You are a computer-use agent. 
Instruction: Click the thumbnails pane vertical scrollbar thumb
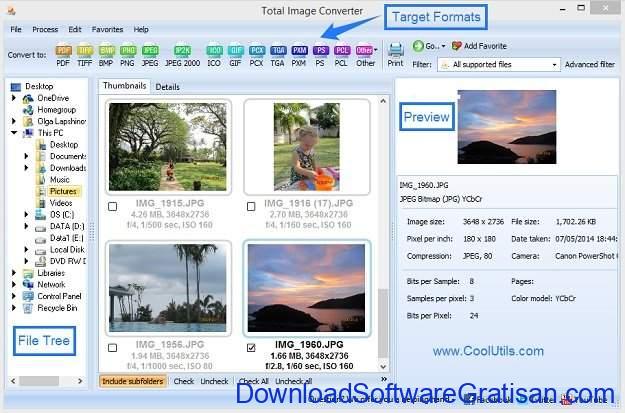coord(383,323)
